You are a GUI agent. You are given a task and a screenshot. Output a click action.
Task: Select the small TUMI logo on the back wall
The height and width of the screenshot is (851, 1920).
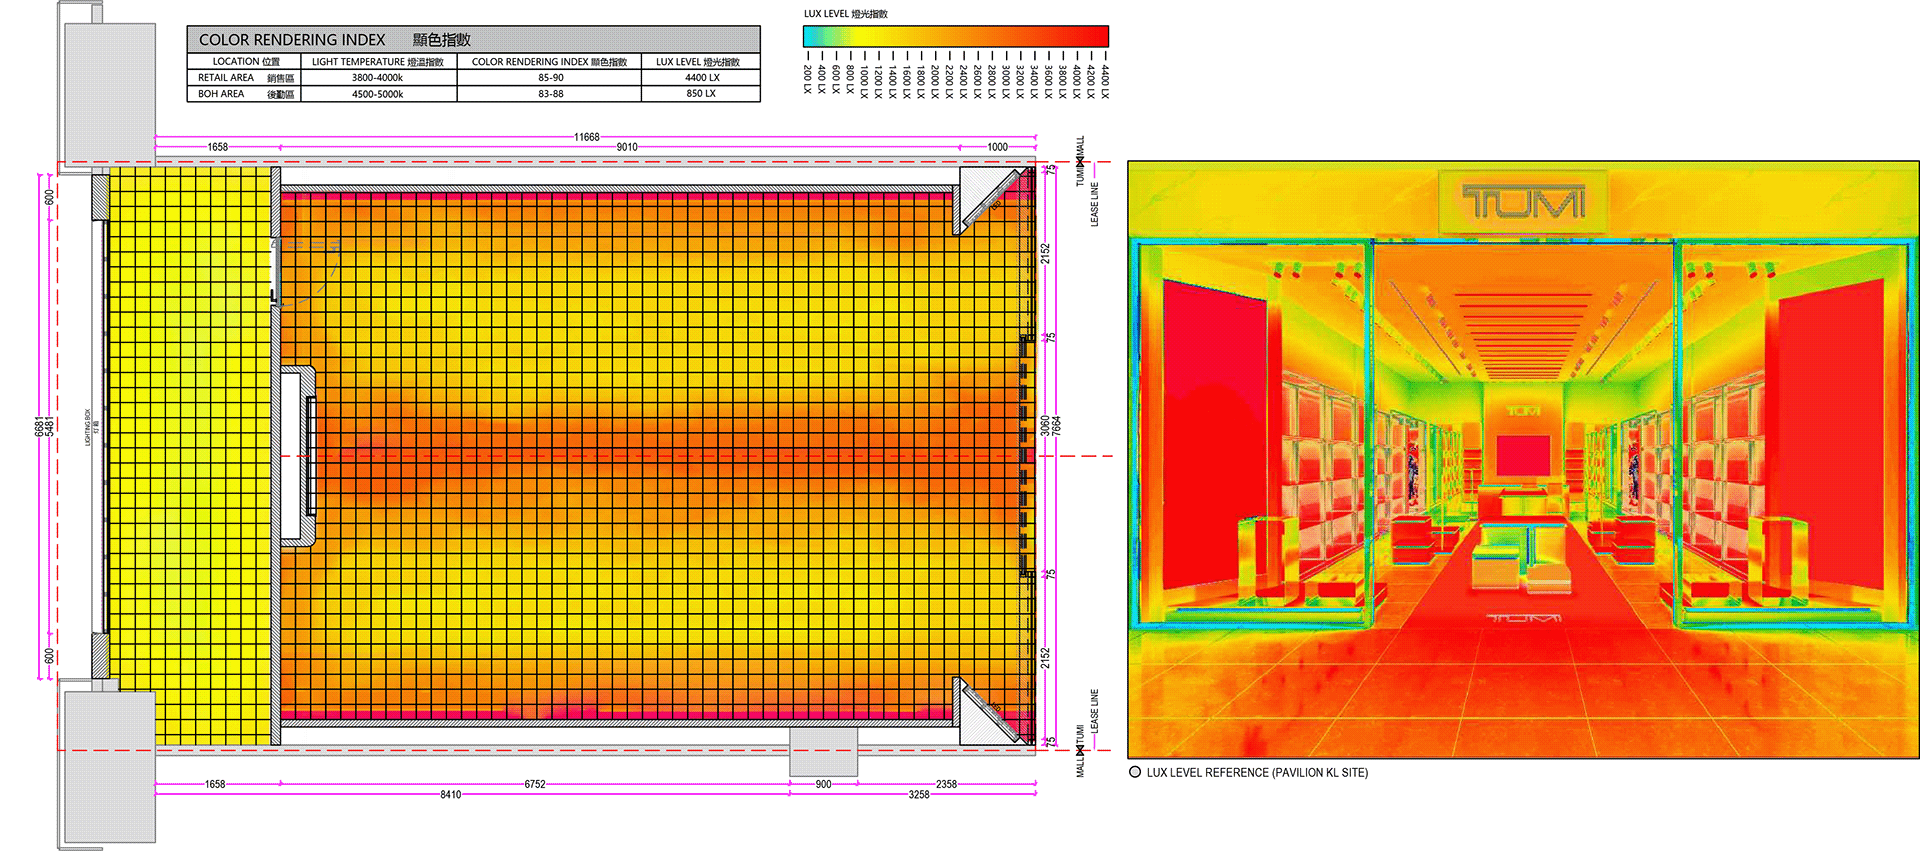click(x=1523, y=411)
